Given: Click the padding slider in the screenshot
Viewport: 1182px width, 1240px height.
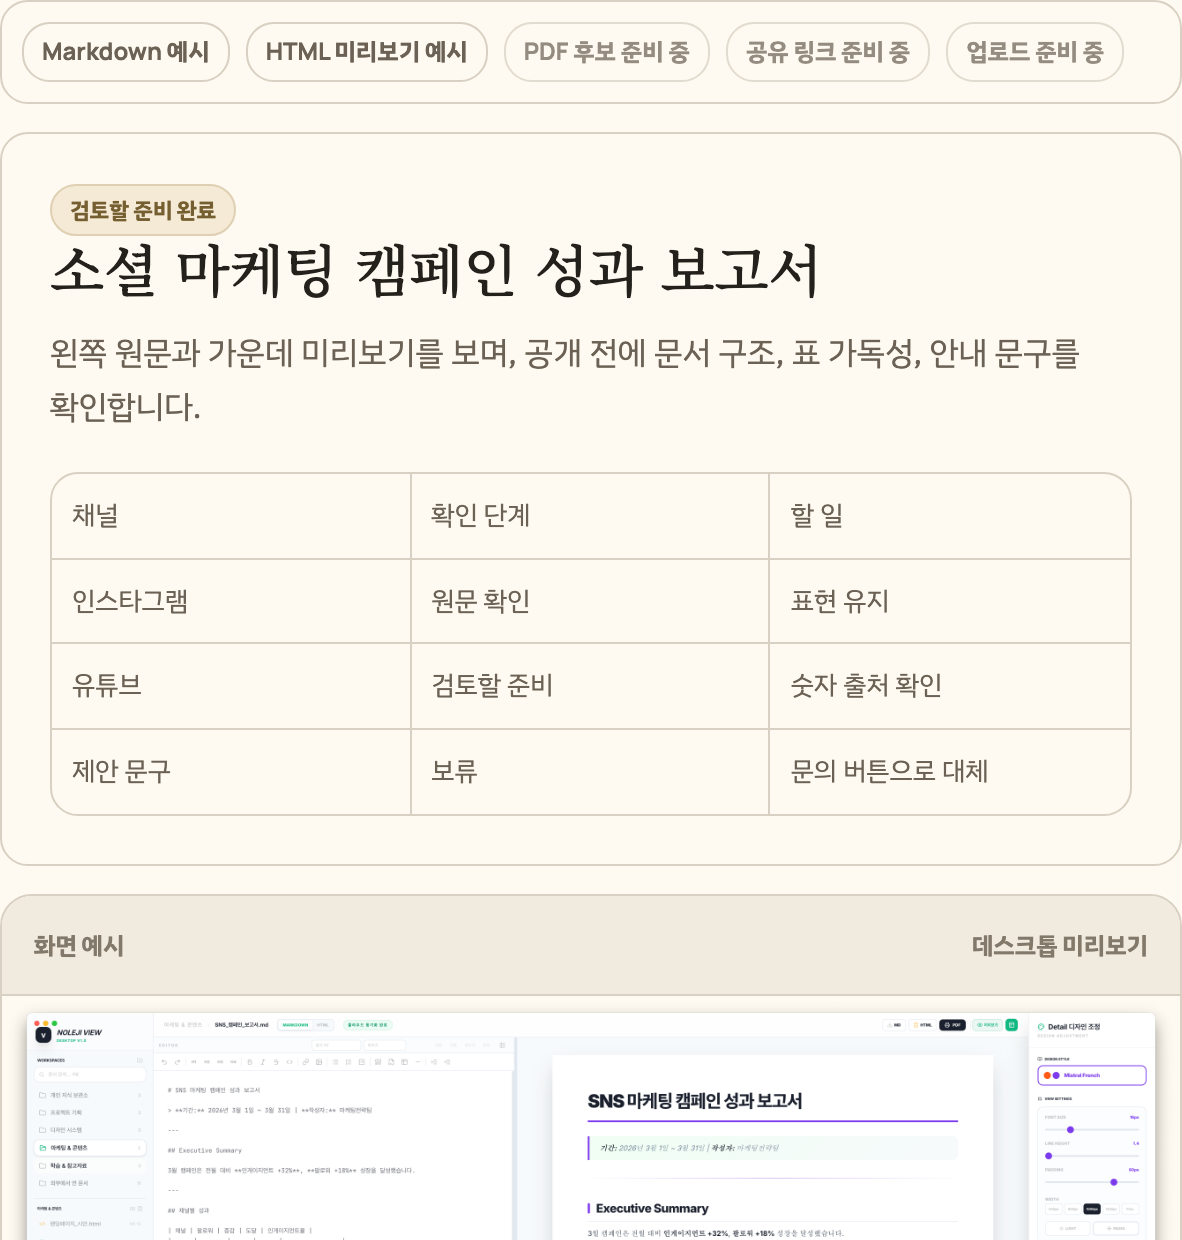Looking at the screenshot, I should (x=1092, y=1182).
